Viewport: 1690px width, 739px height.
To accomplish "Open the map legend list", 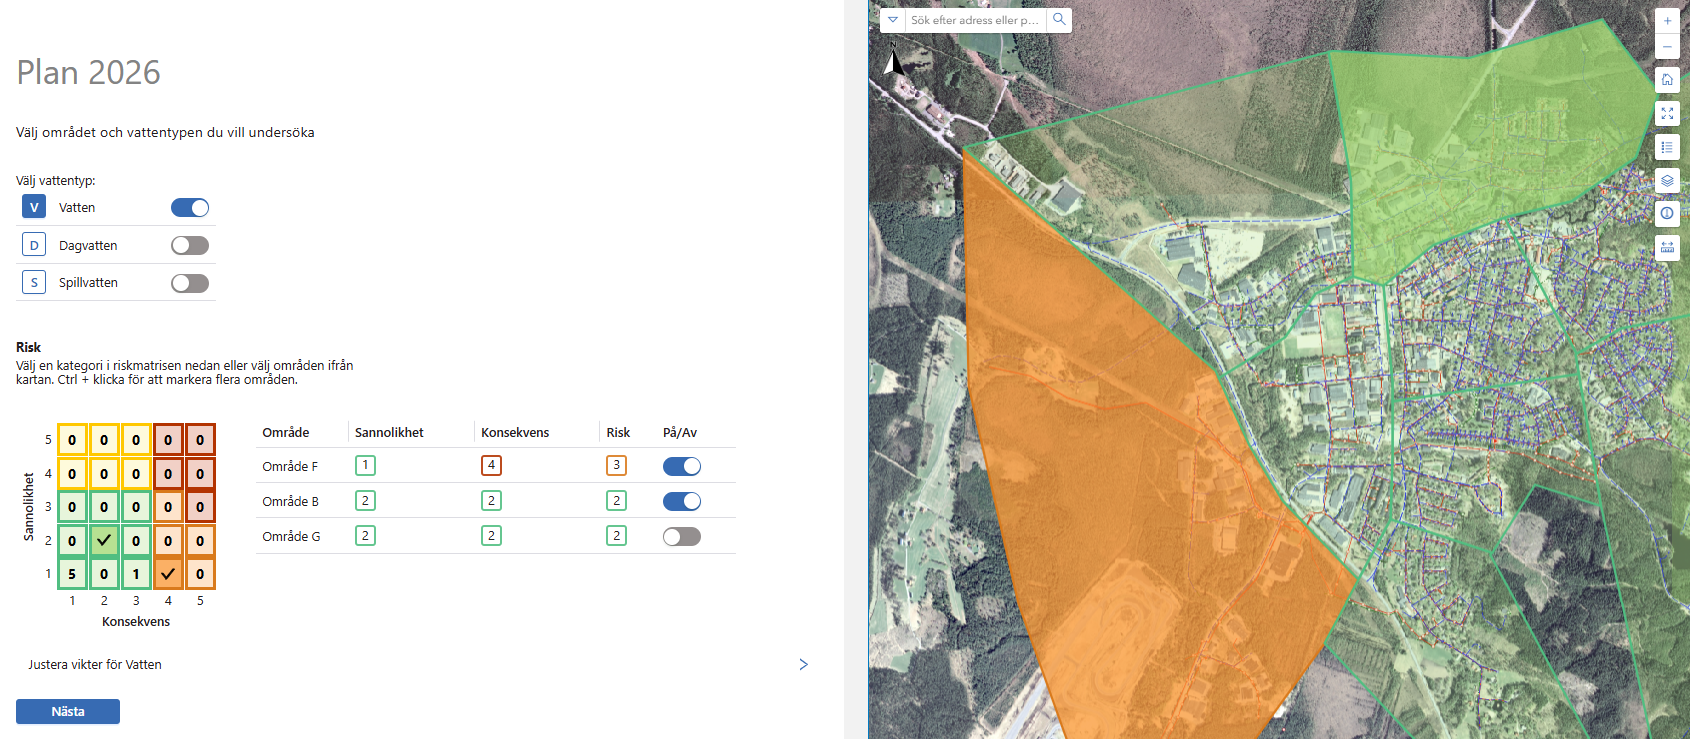I will click(1667, 147).
